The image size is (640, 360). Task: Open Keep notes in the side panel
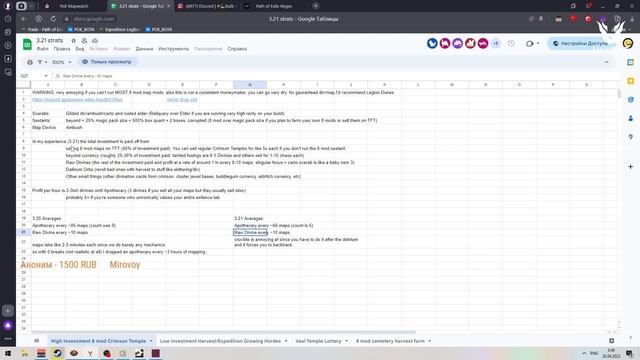pos(631,81)
